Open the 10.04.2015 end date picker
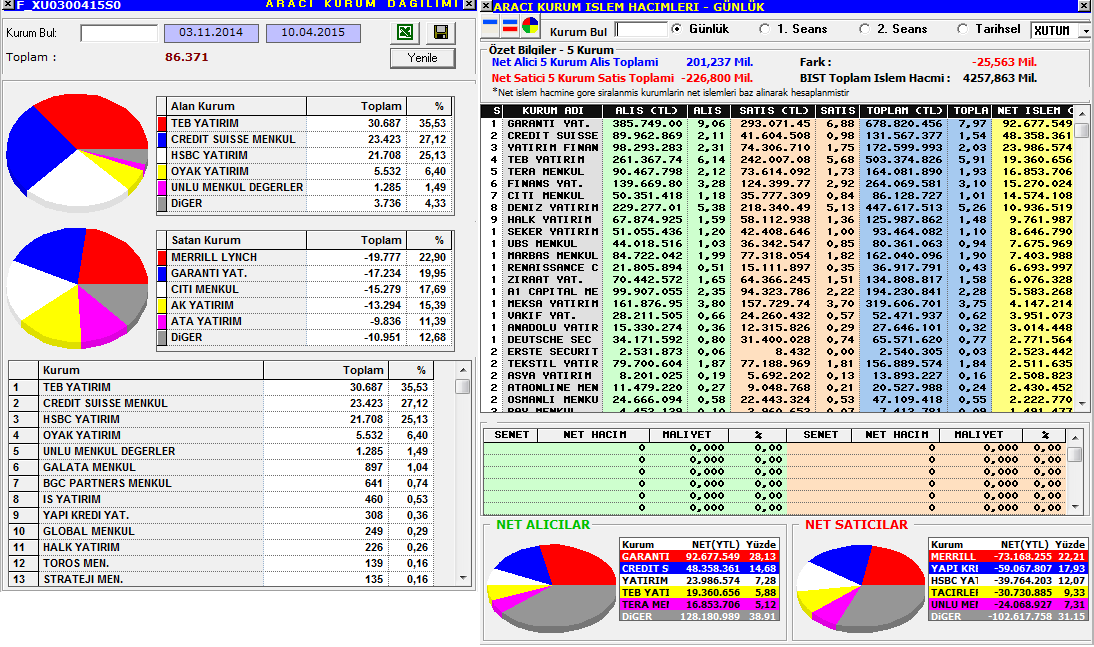This screenshot has height=647, width=1094. 313,33
